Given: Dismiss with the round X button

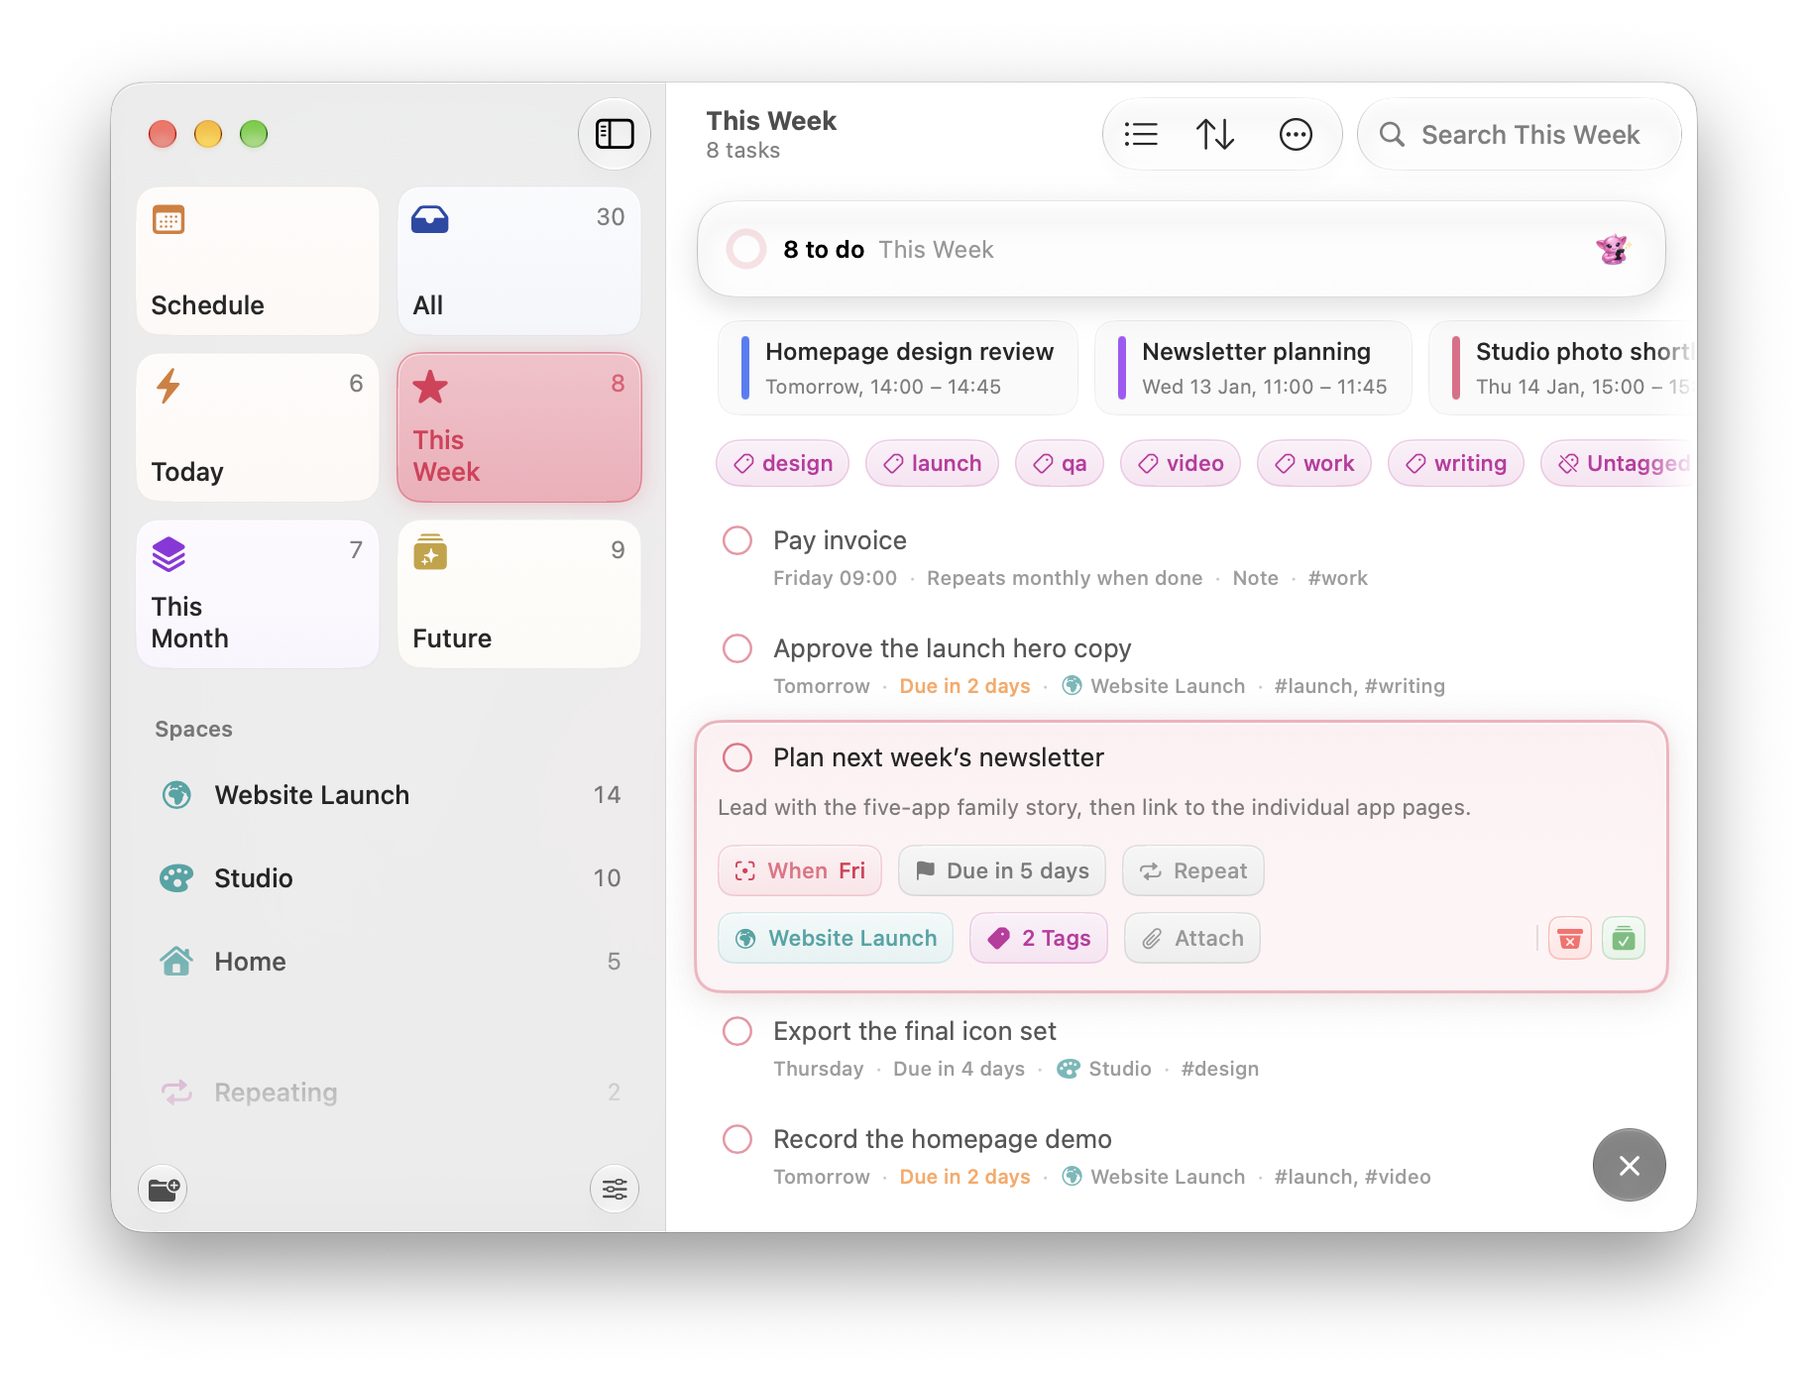Looking at the screenshot, I should [1629, 1165].
